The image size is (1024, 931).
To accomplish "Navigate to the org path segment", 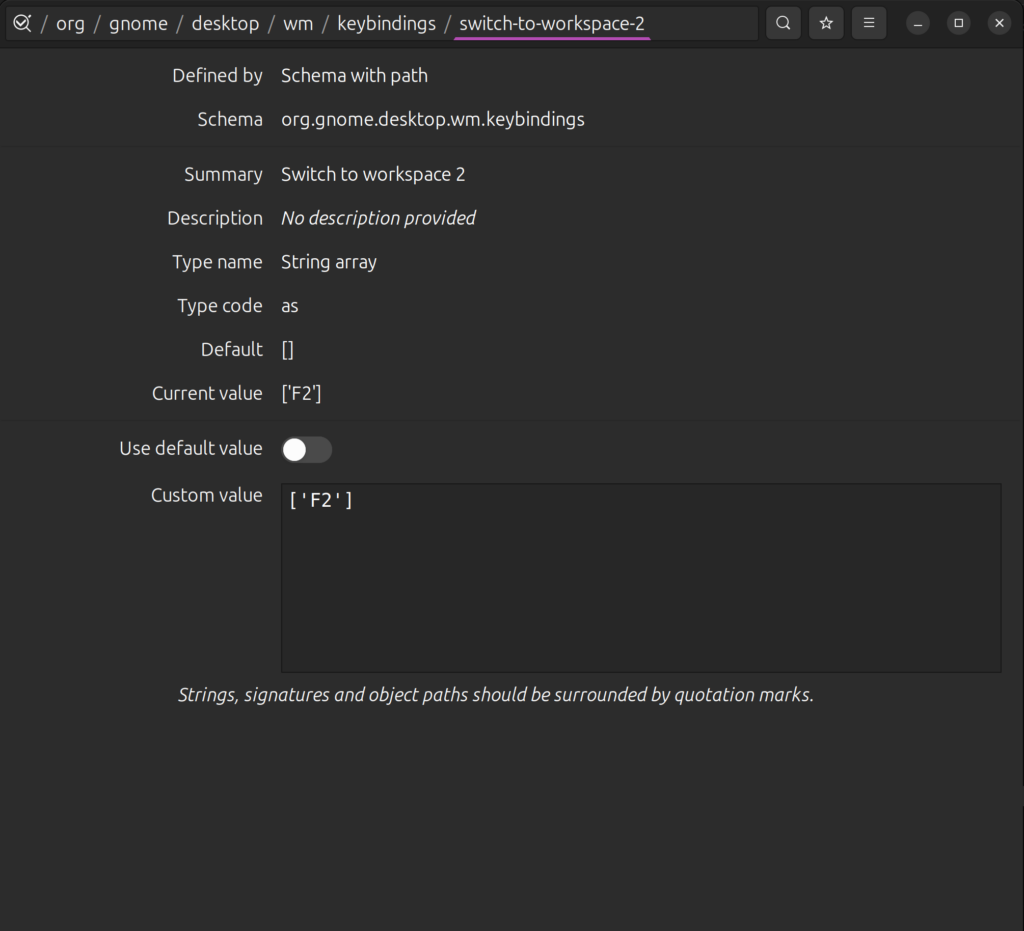I will (x=70, y=24).
